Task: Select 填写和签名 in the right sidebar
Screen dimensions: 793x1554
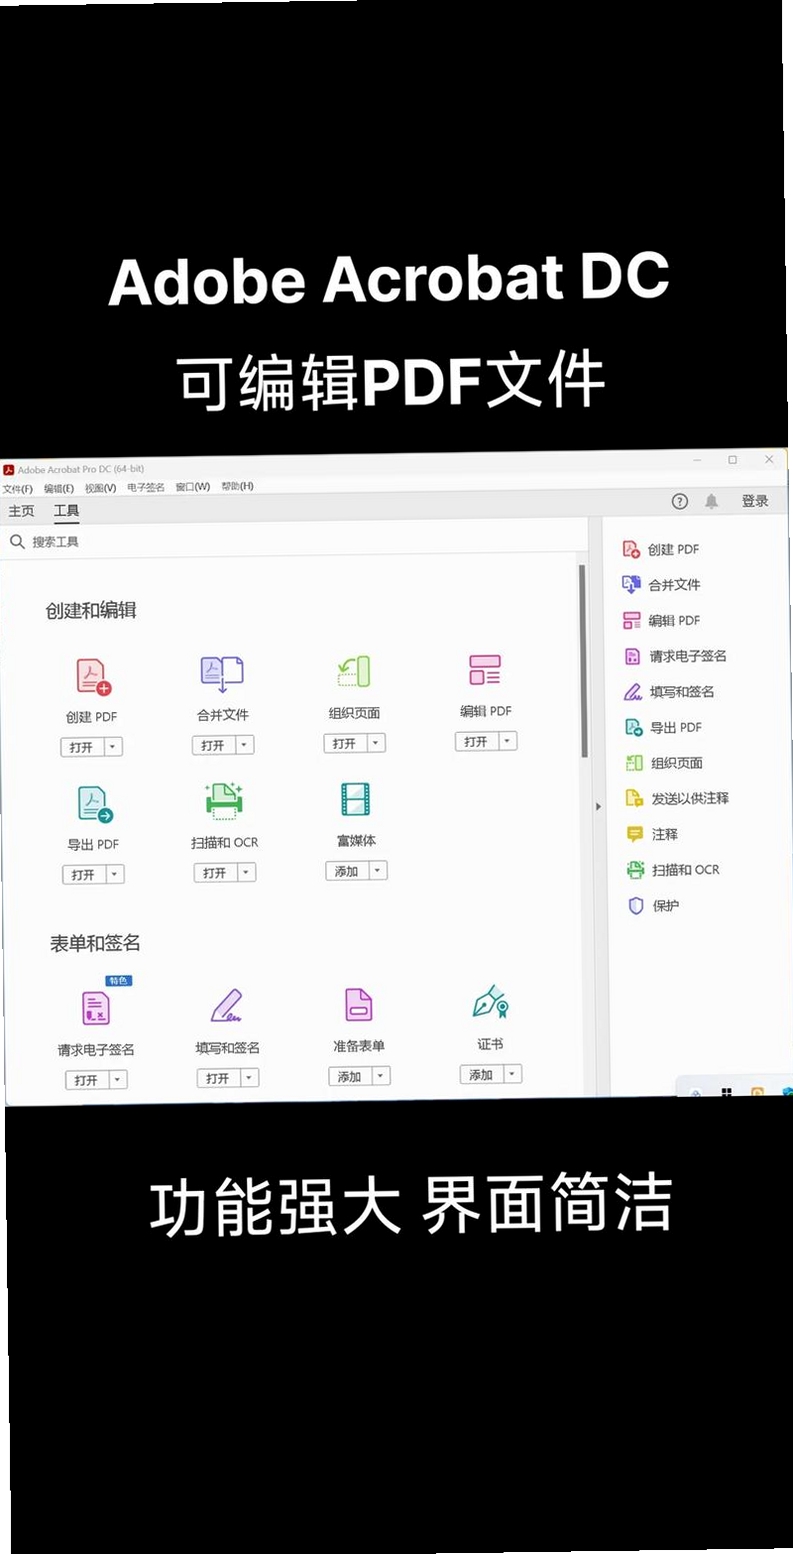Action: click(668, 691)
